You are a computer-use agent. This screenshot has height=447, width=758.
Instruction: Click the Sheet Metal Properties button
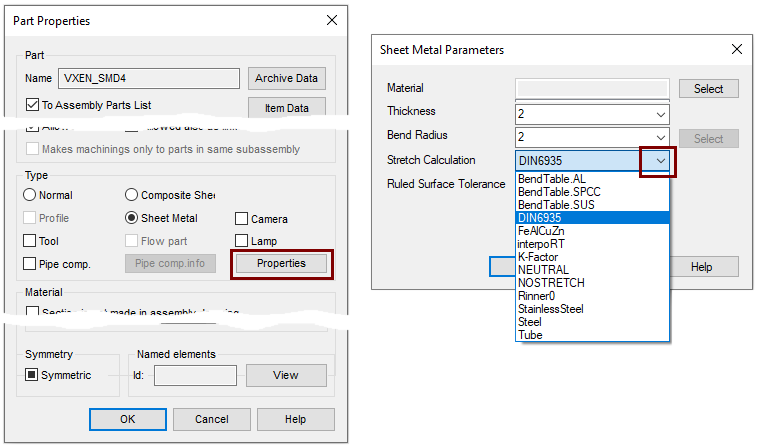point(281,263)
